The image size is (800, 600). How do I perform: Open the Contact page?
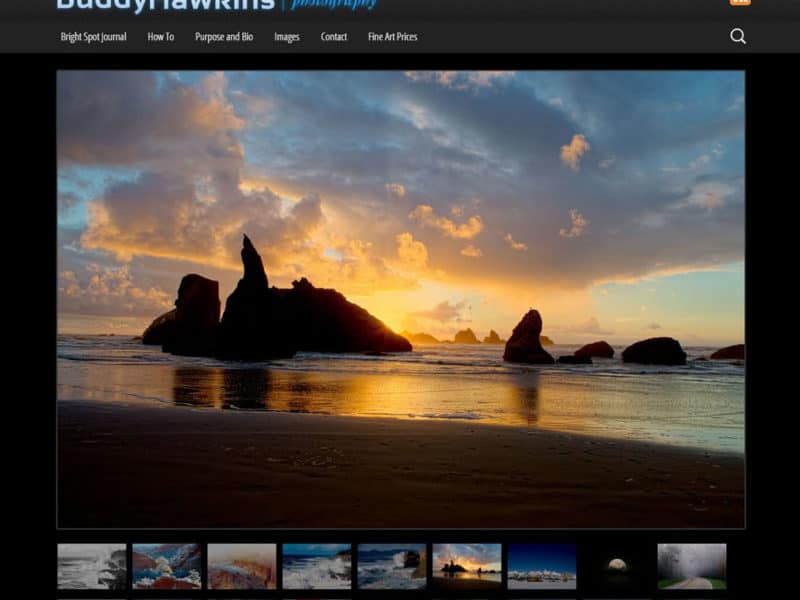[x=334, y=37]
